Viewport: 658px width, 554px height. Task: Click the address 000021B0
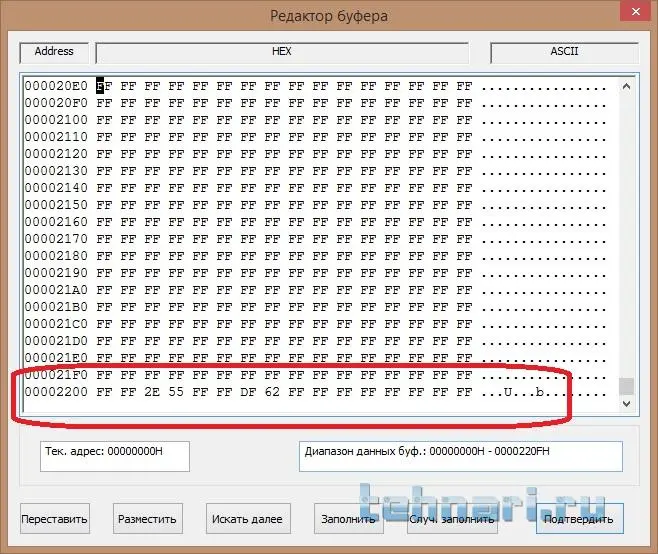point(56,307)
